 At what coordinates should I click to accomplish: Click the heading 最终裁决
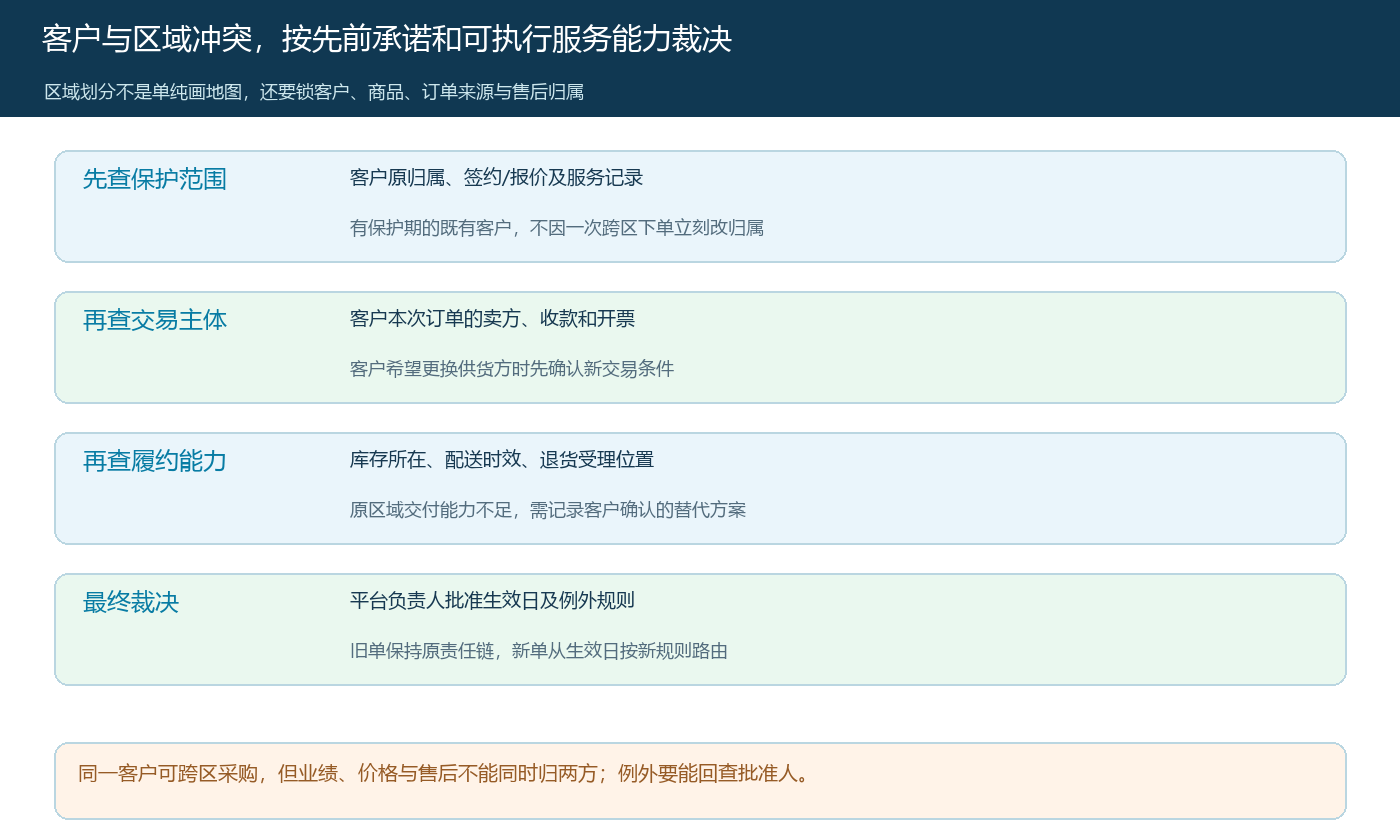[131, 603]
